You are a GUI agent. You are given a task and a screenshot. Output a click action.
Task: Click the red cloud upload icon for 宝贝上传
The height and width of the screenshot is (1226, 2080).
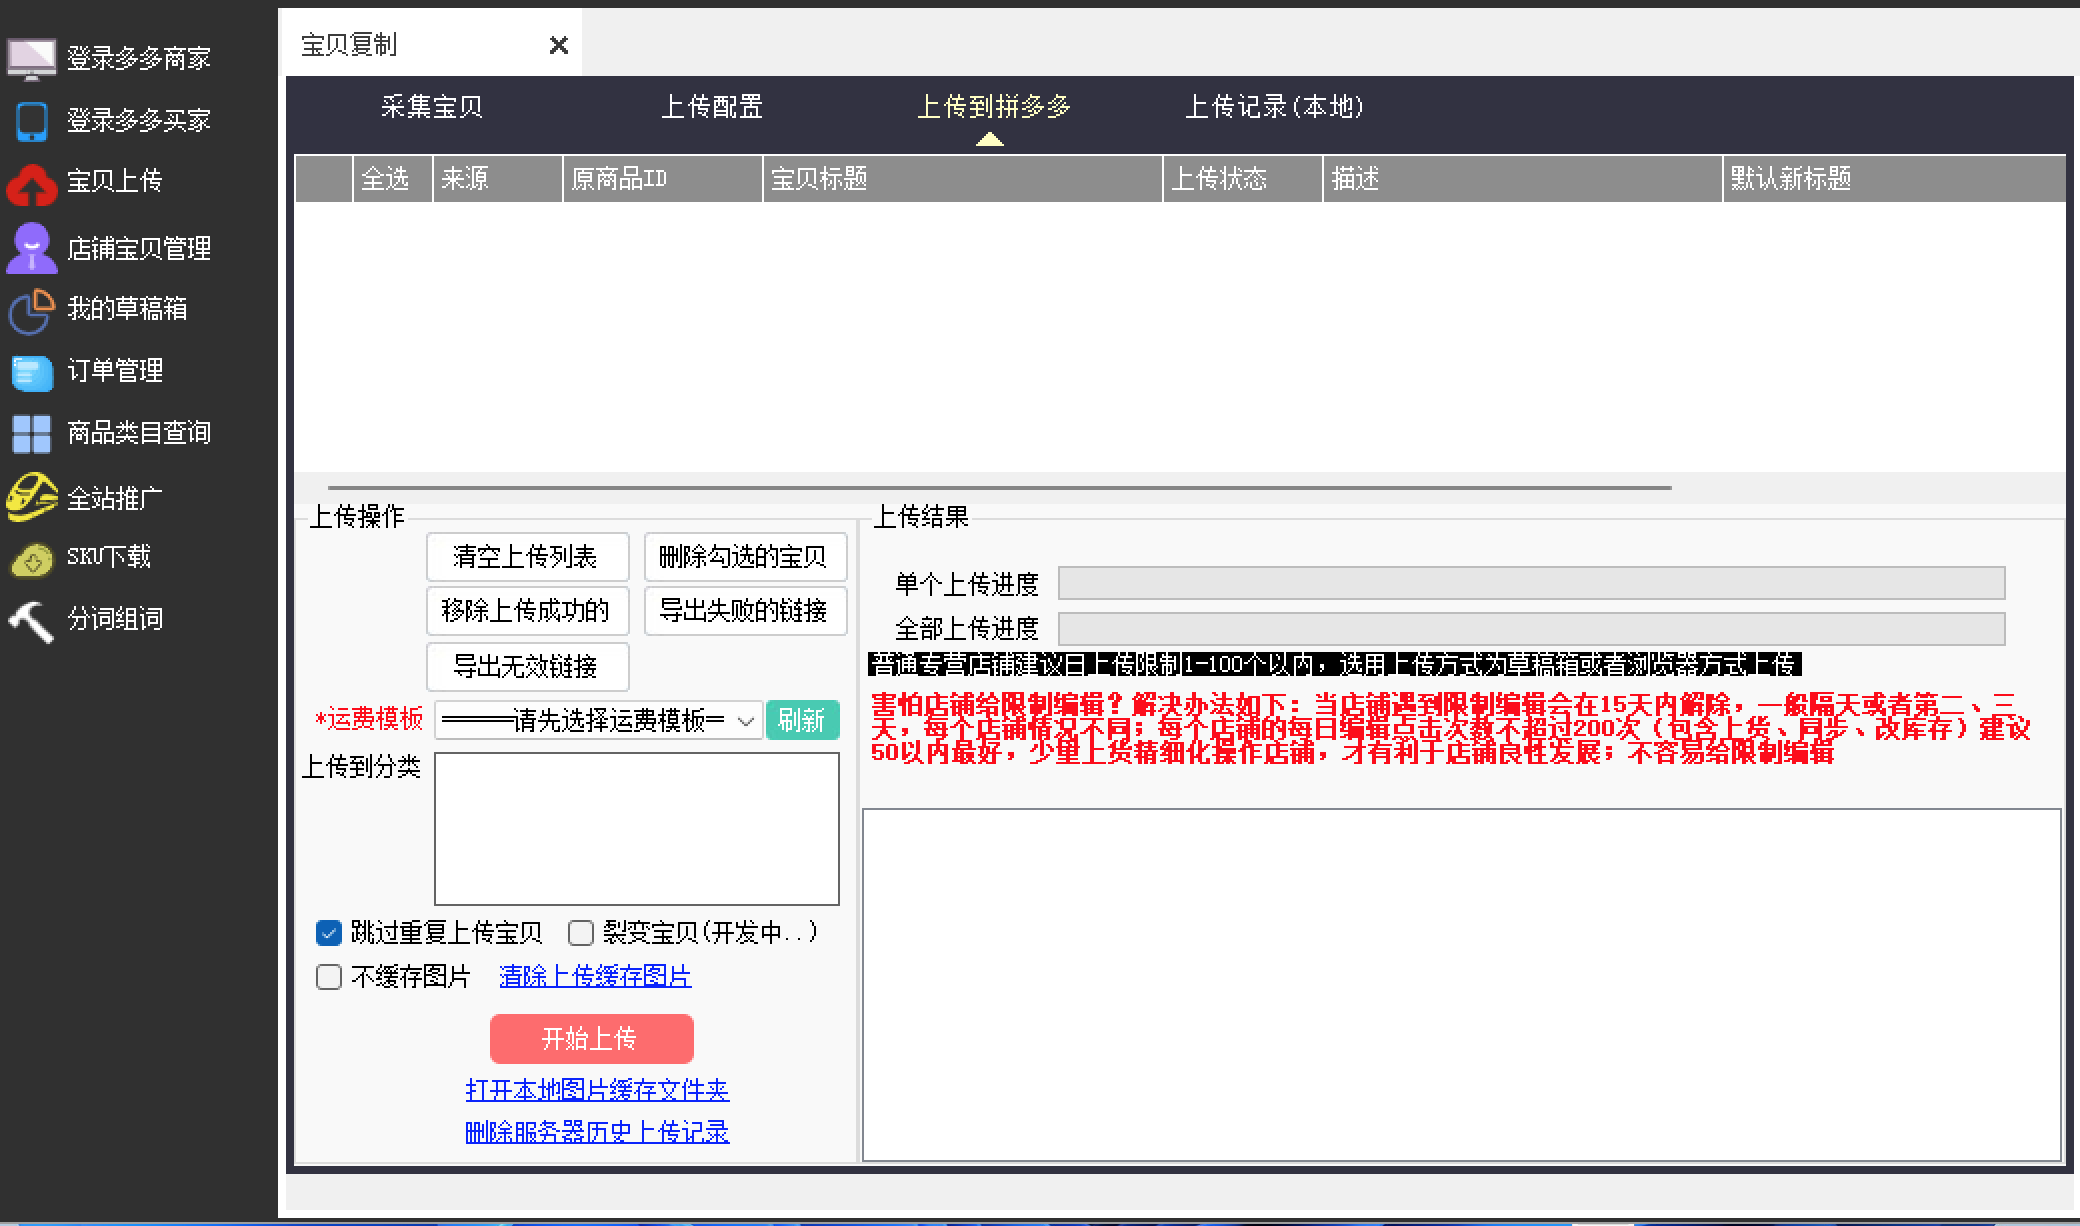[x=32, y=184]
